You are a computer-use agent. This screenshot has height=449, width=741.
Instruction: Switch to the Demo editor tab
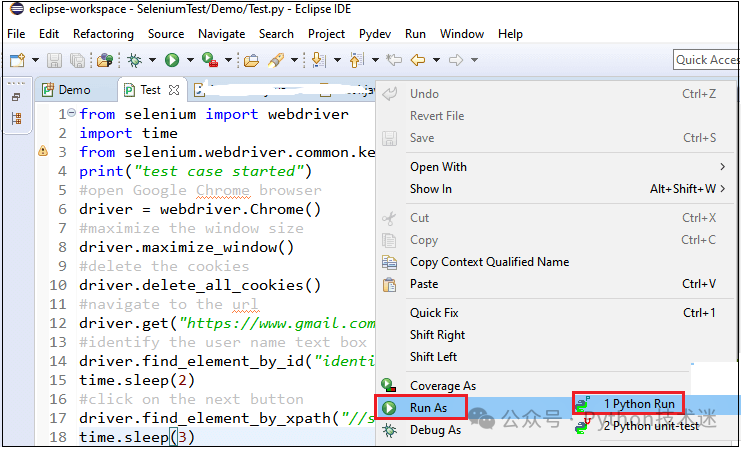(x=76, y=90)
